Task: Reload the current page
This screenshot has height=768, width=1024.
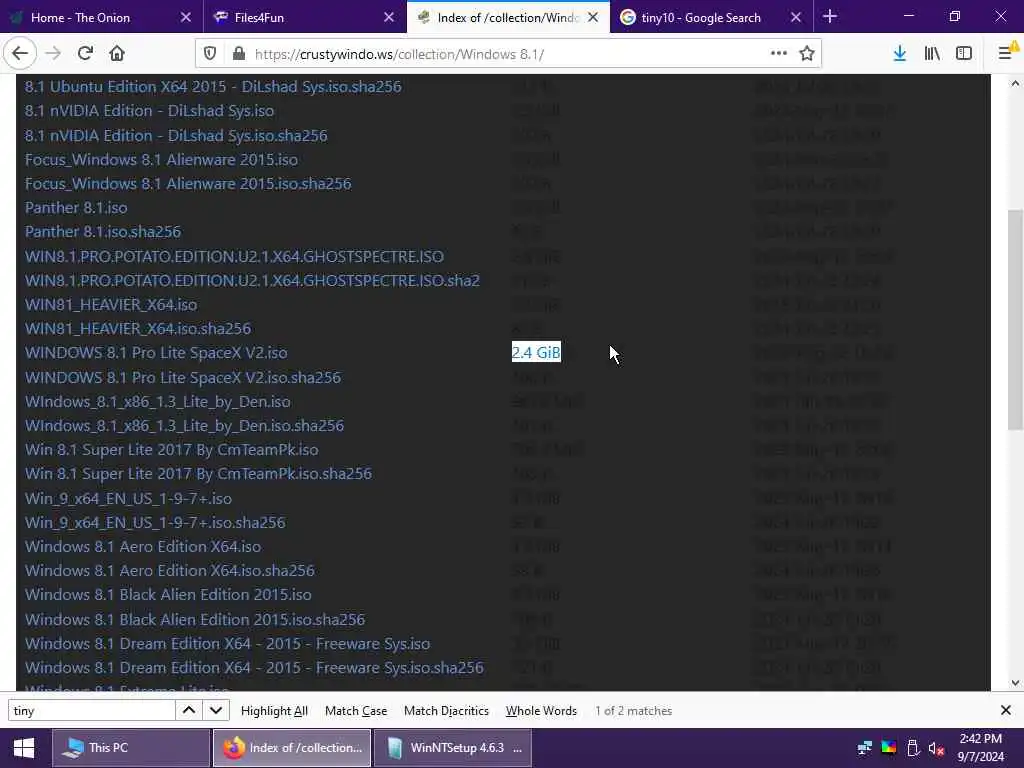Action: (x=85, y=54)
